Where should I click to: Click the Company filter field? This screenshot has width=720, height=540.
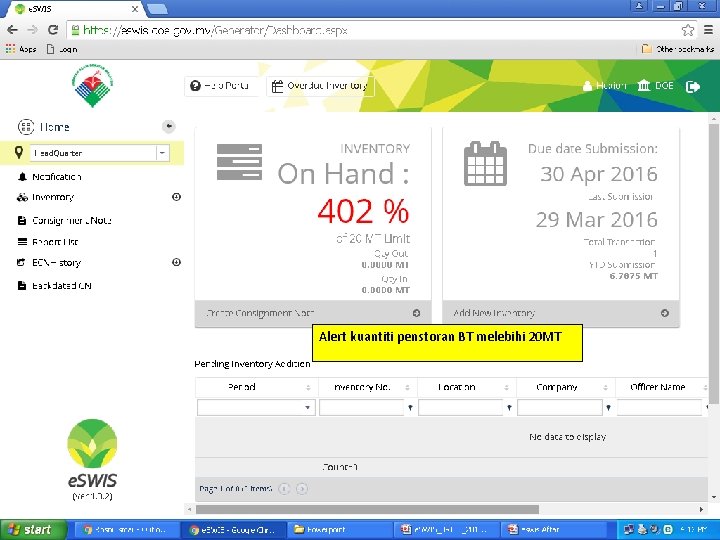coord(560,407)
